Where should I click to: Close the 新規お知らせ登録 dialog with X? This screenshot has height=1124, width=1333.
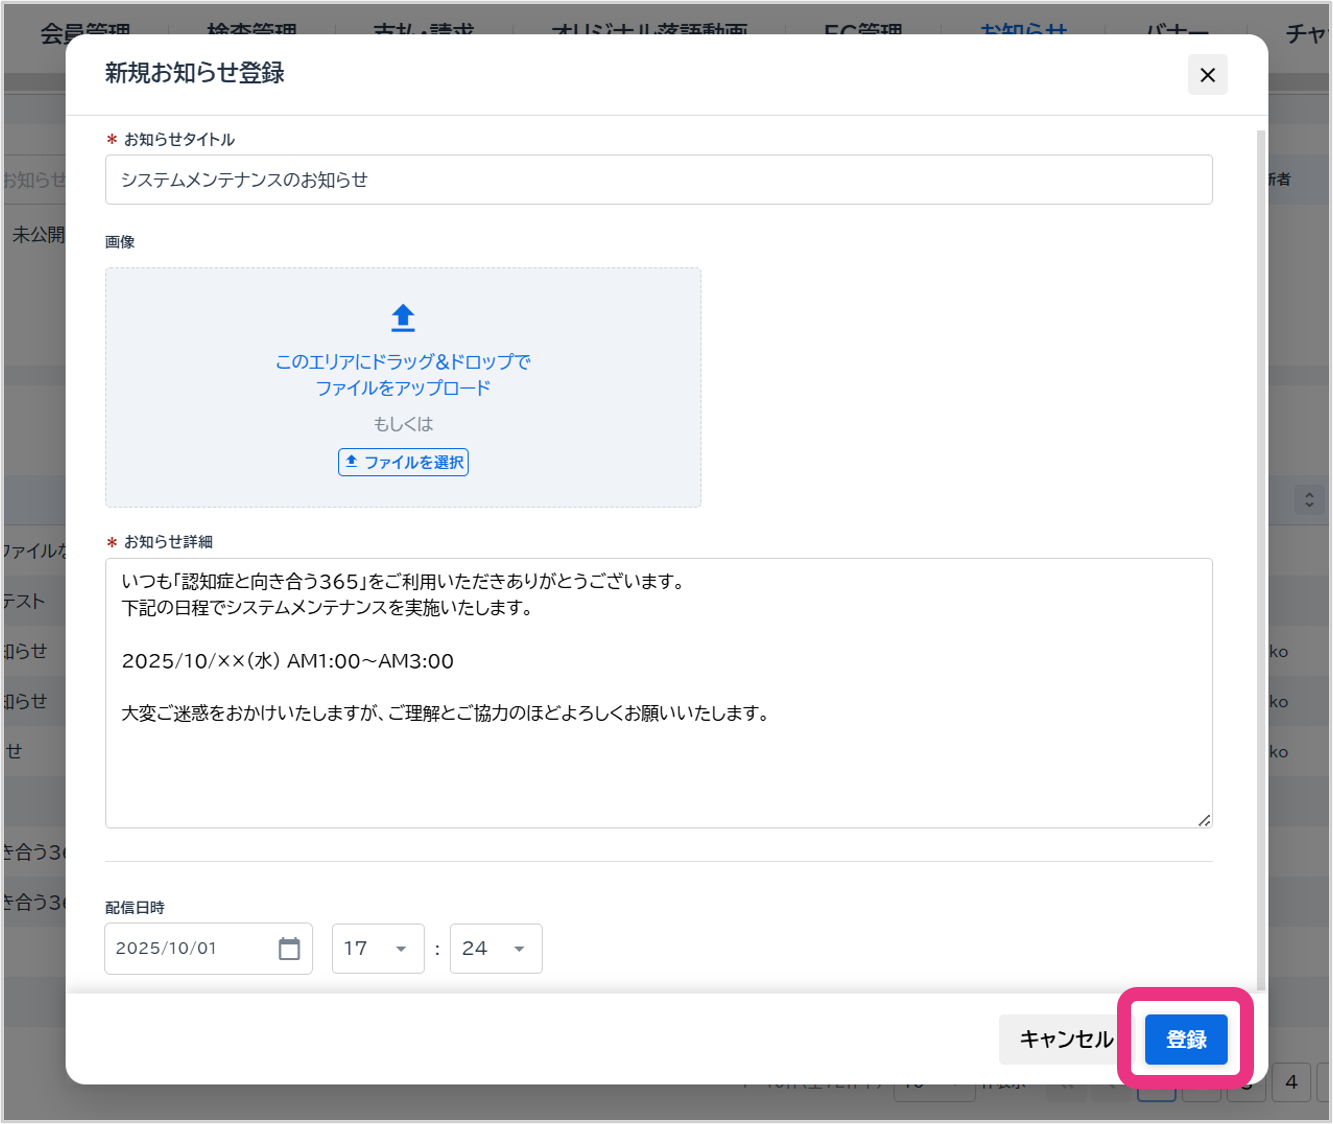[x=1207, y=75]
